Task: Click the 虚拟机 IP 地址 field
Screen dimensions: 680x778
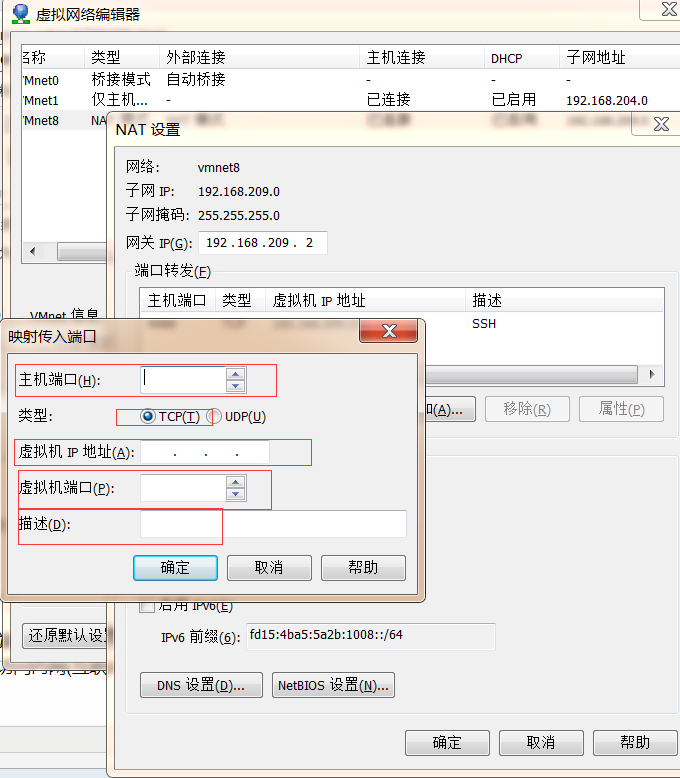Action: [205, 453]
